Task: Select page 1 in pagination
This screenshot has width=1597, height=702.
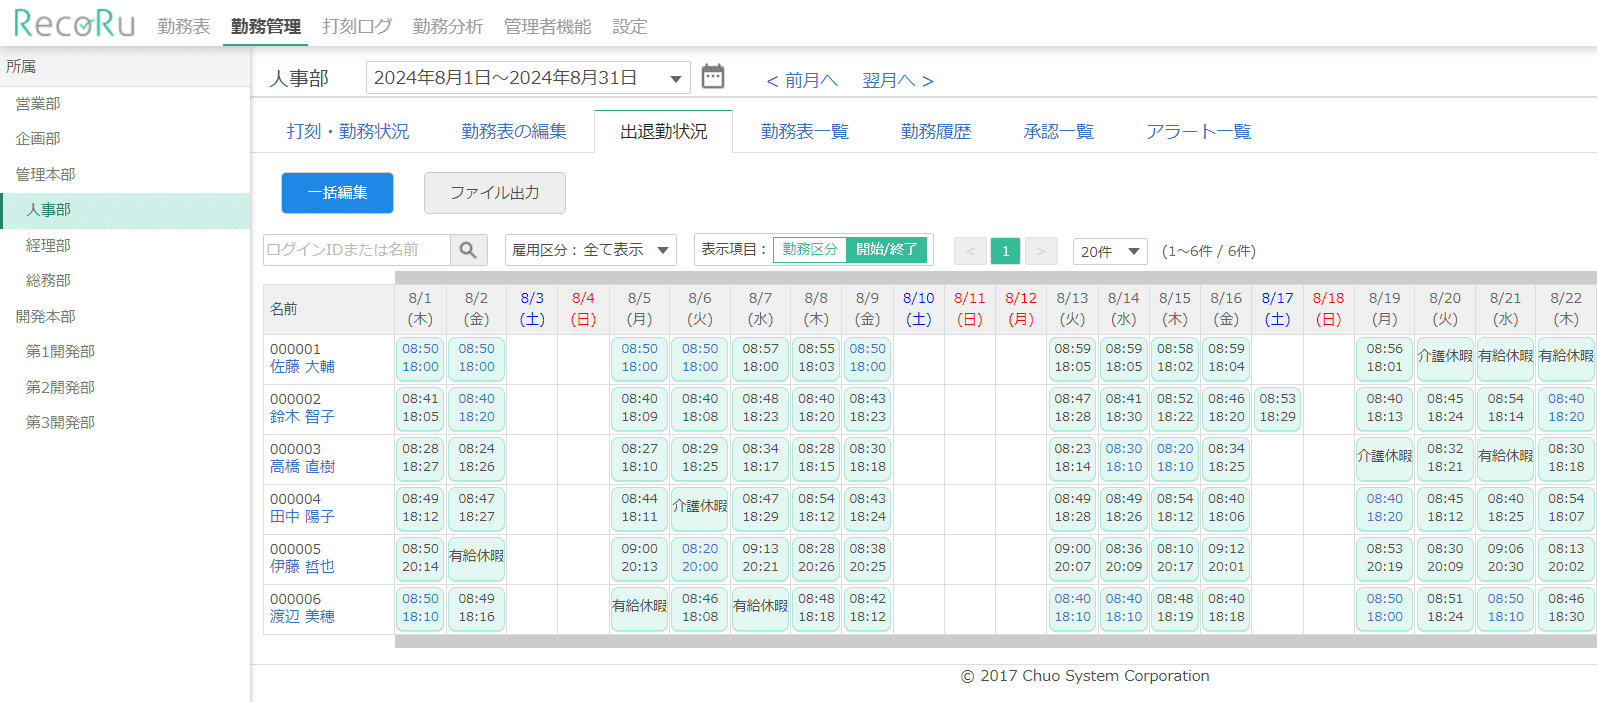Action: pos(1005,251)
